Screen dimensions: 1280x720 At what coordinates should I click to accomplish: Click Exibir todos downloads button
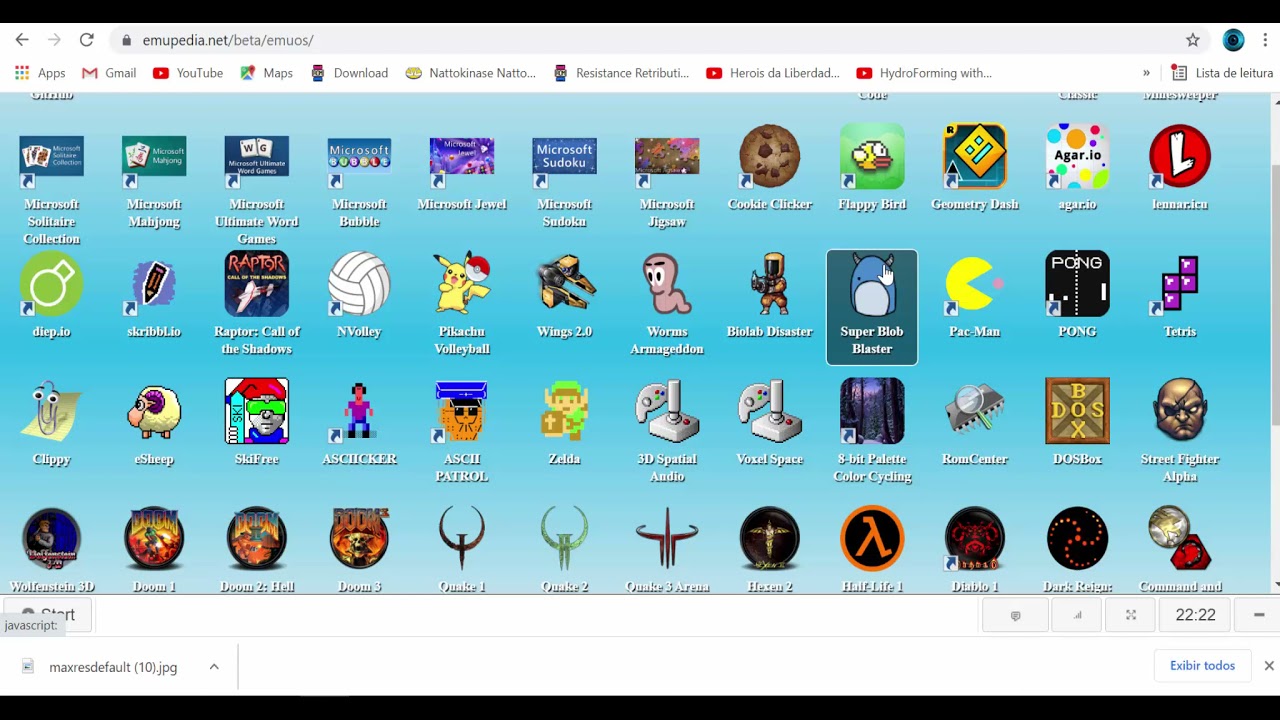click(x=1202, y=665)
